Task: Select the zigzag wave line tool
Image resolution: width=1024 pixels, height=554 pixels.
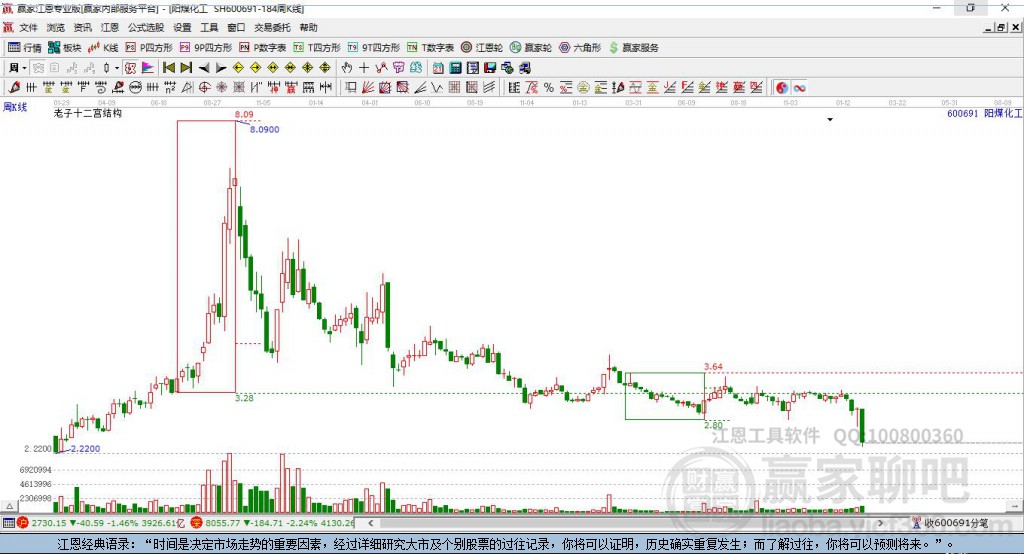Action: pyautogui.click(x=436, y=88)
